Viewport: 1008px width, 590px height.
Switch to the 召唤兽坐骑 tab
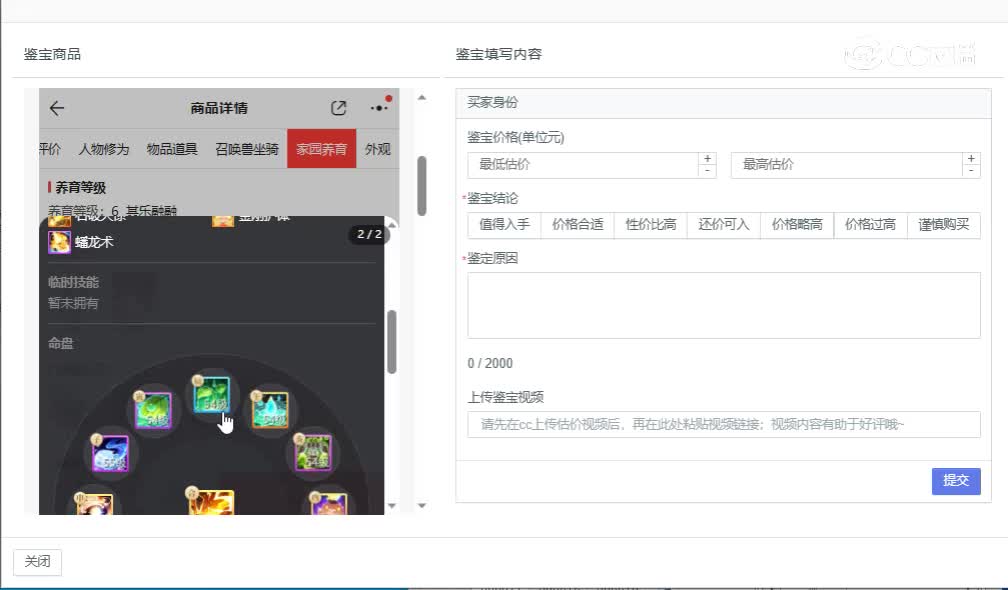pyautogui.click(x=247, y=149)
